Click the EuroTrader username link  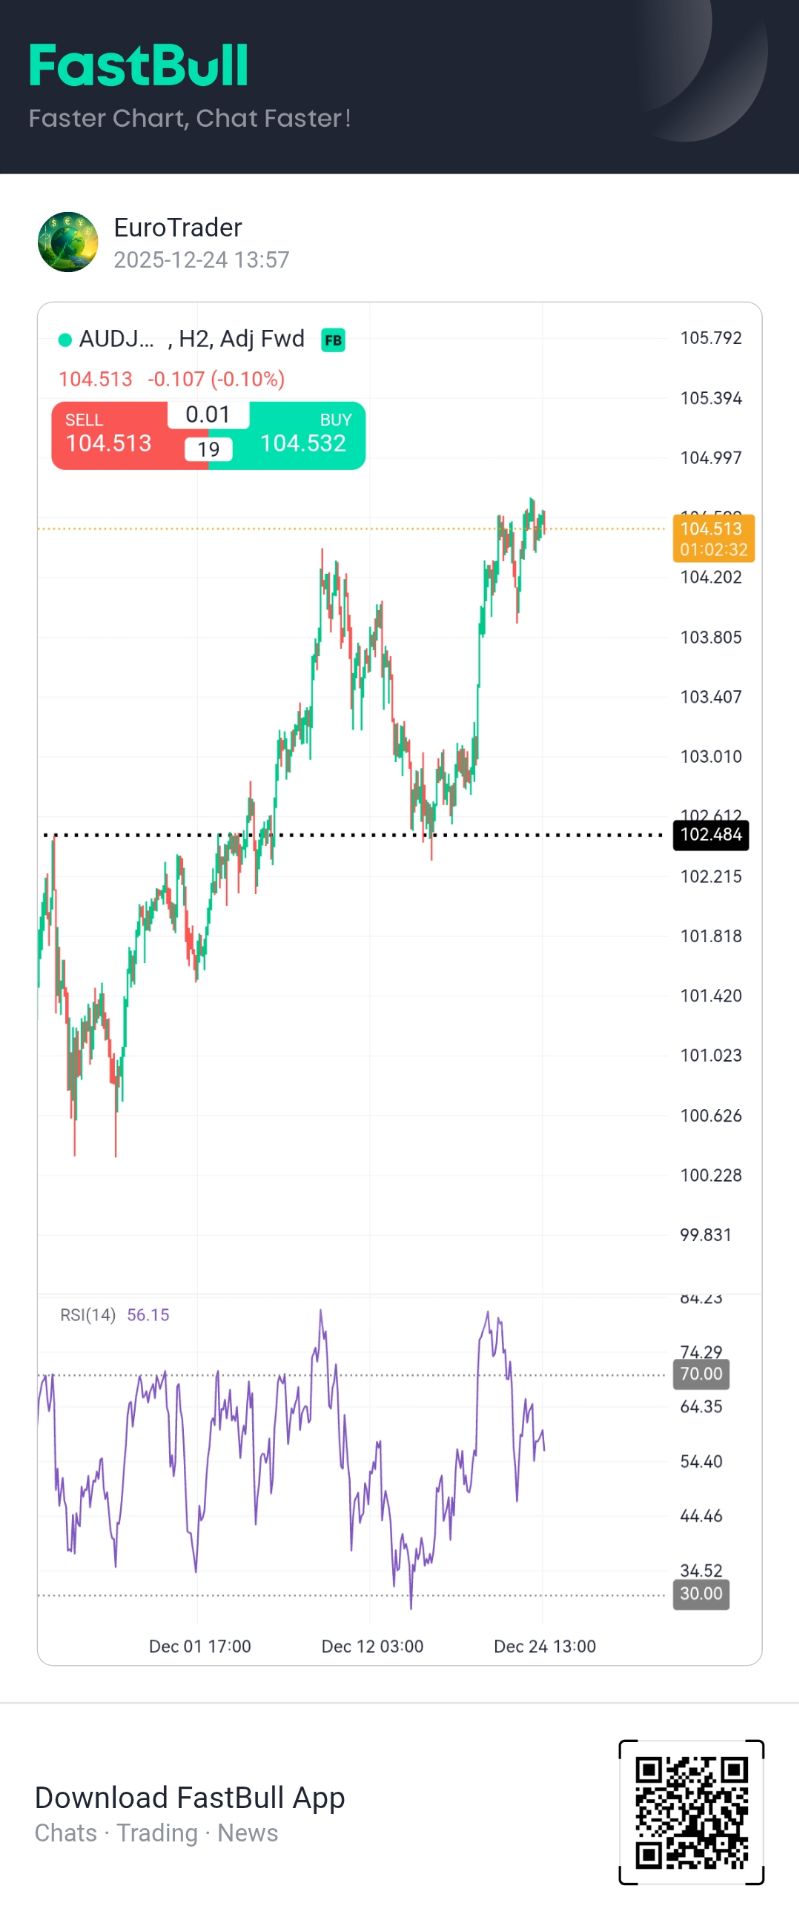178,228
